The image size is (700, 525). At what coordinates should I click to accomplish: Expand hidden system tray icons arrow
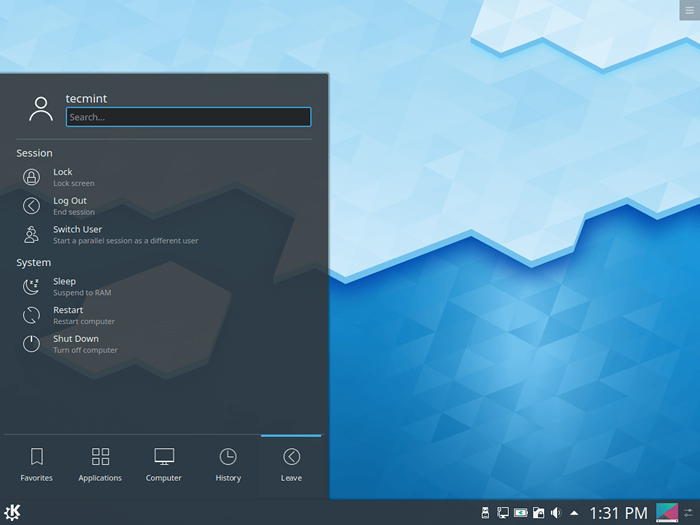(x=574, y=513)
